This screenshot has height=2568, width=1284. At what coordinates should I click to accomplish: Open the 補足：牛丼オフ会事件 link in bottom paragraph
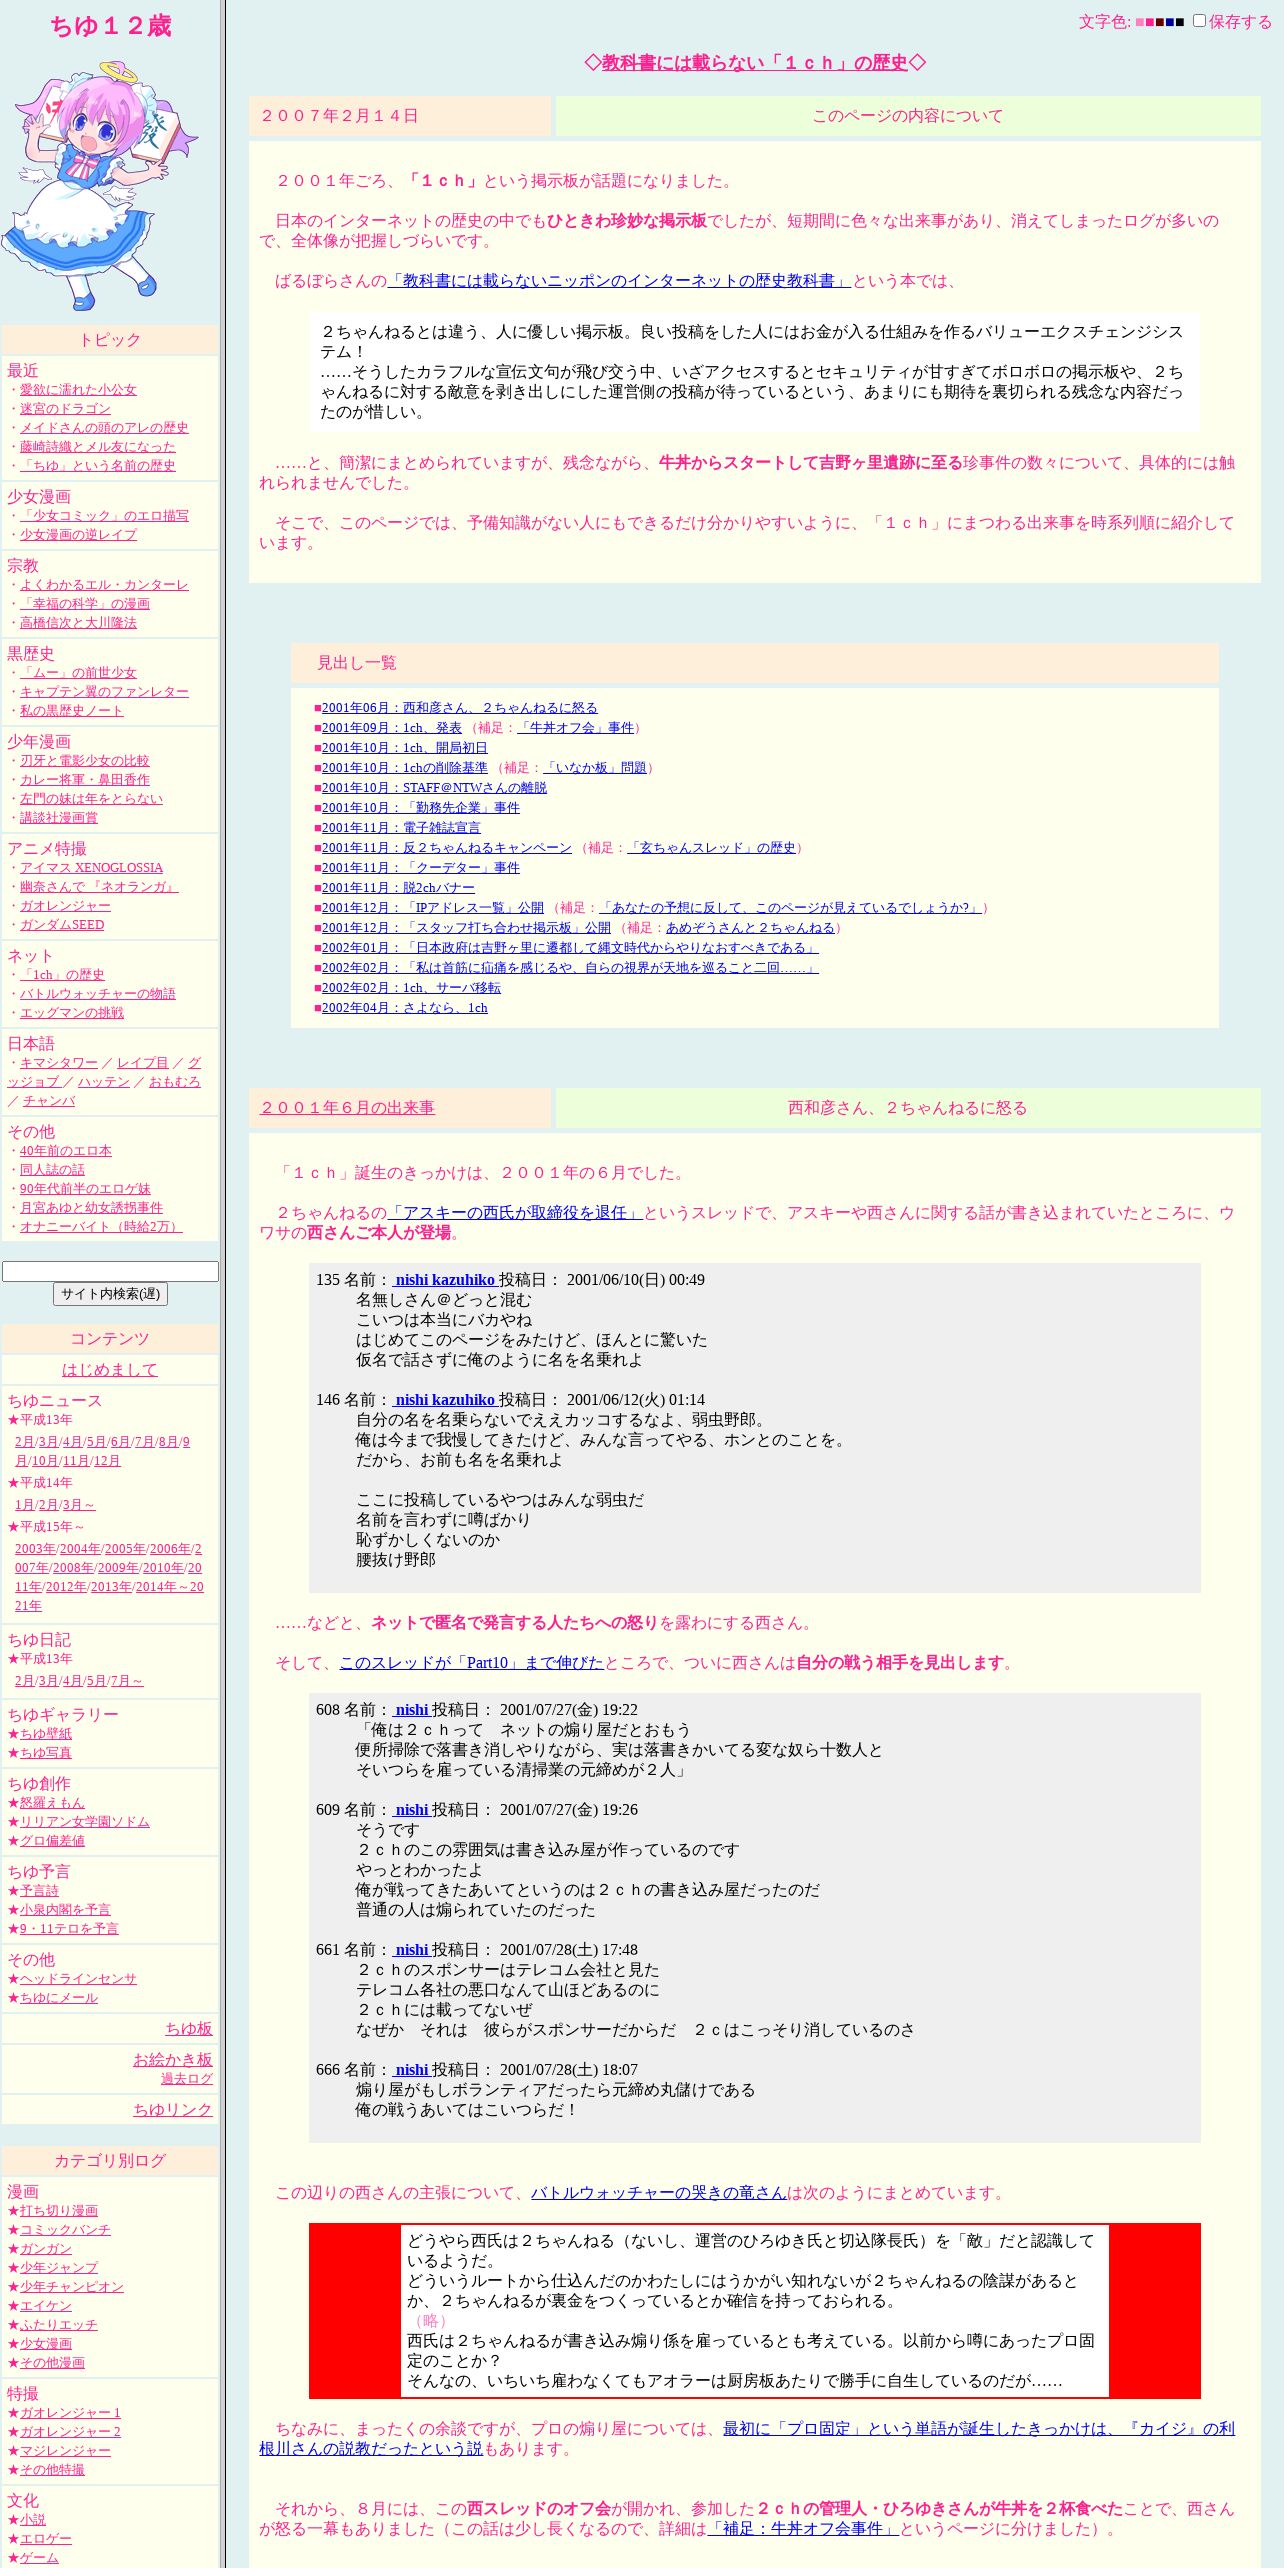point(803,2529)
